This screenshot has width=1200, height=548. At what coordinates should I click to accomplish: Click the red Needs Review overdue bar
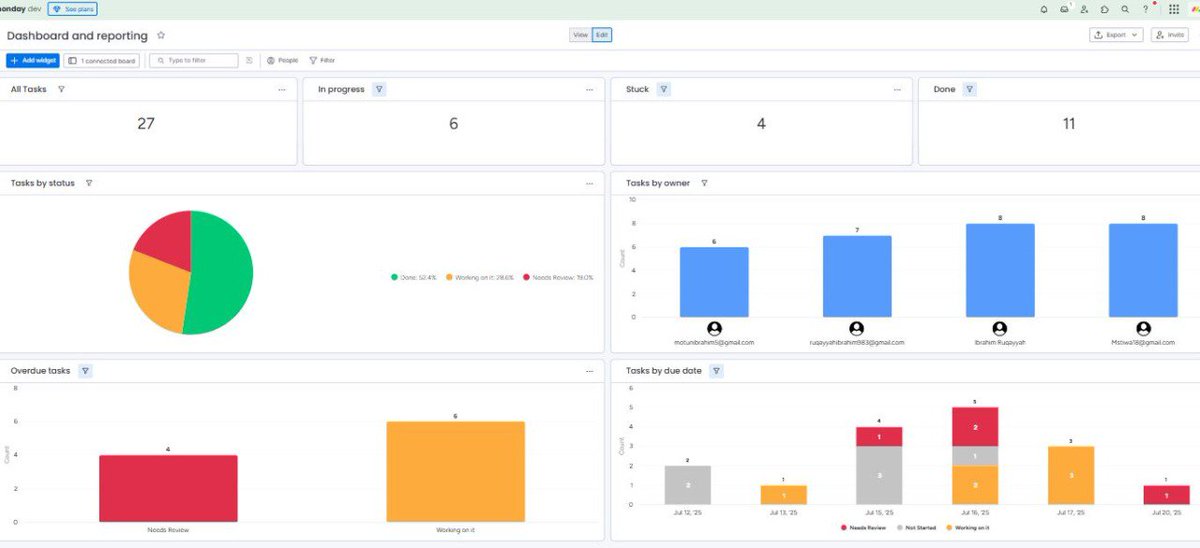(168, 488)
